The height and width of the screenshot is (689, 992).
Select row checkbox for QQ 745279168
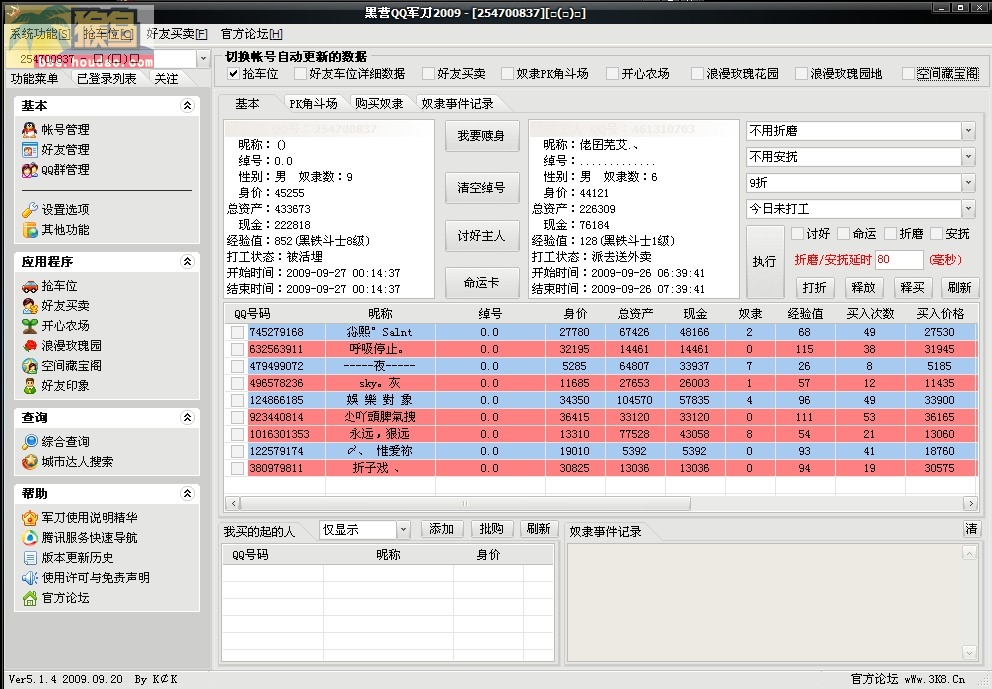point(237,332)
